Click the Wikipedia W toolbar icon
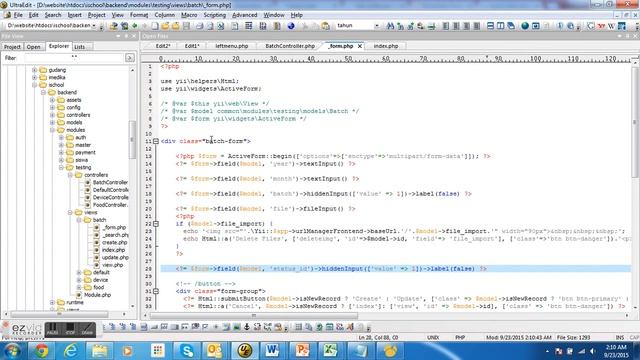Screen dimensions: 640x360 (611, 26)
